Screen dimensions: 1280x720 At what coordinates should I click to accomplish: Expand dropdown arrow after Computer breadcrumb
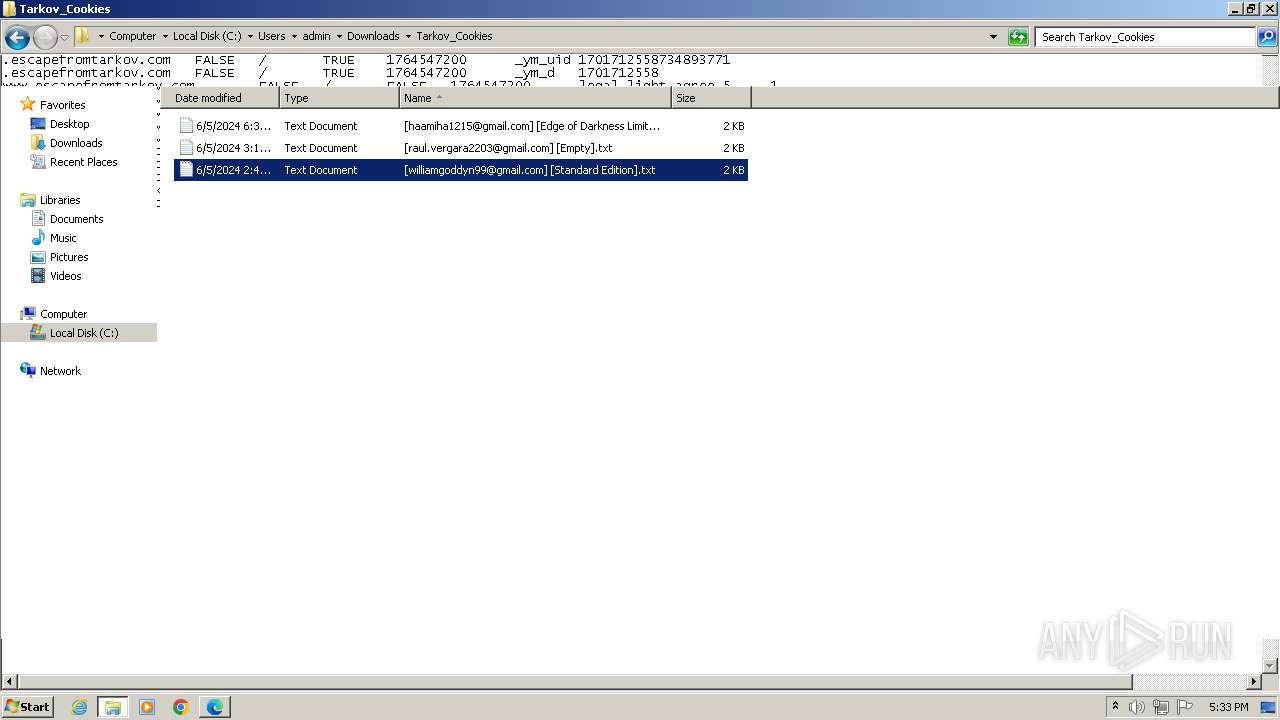click(x=165, y=37)
